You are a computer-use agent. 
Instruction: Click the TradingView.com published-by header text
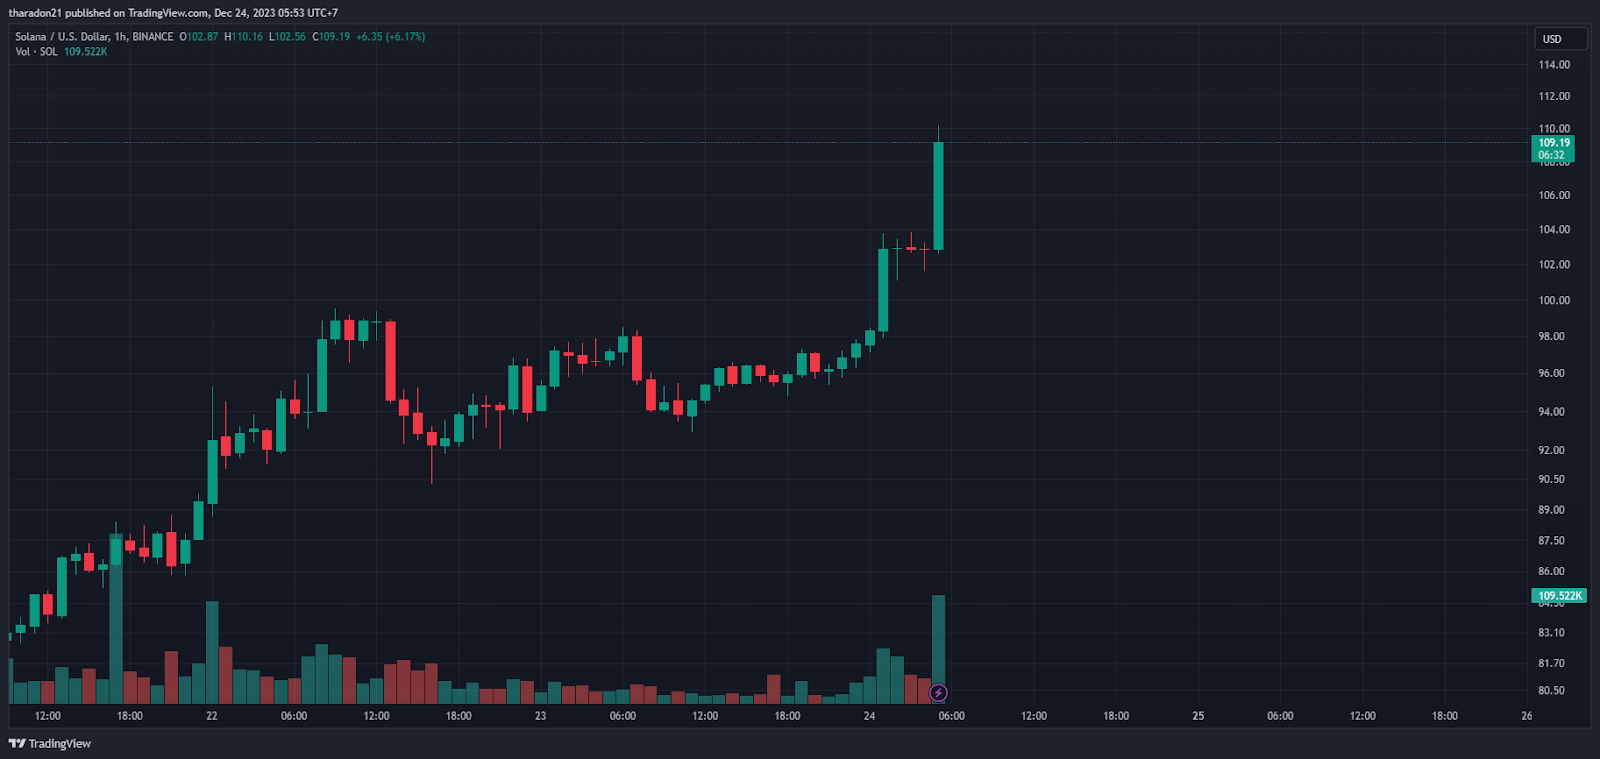[173, 13]
